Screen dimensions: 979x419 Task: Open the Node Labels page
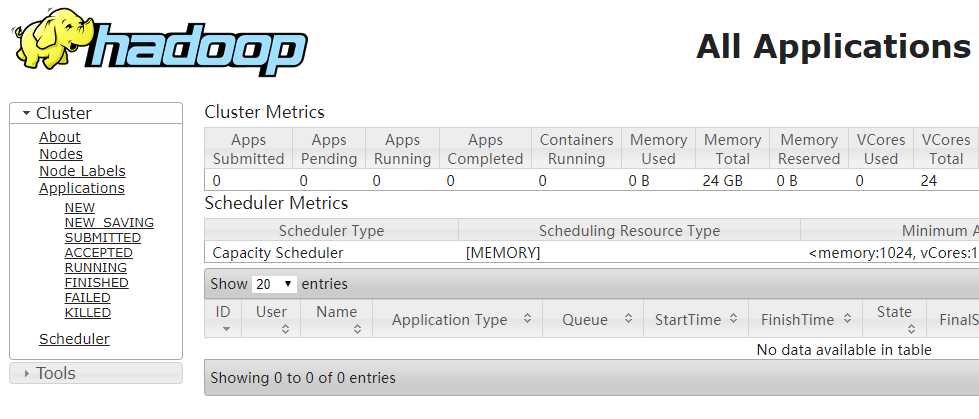point(82,171)
